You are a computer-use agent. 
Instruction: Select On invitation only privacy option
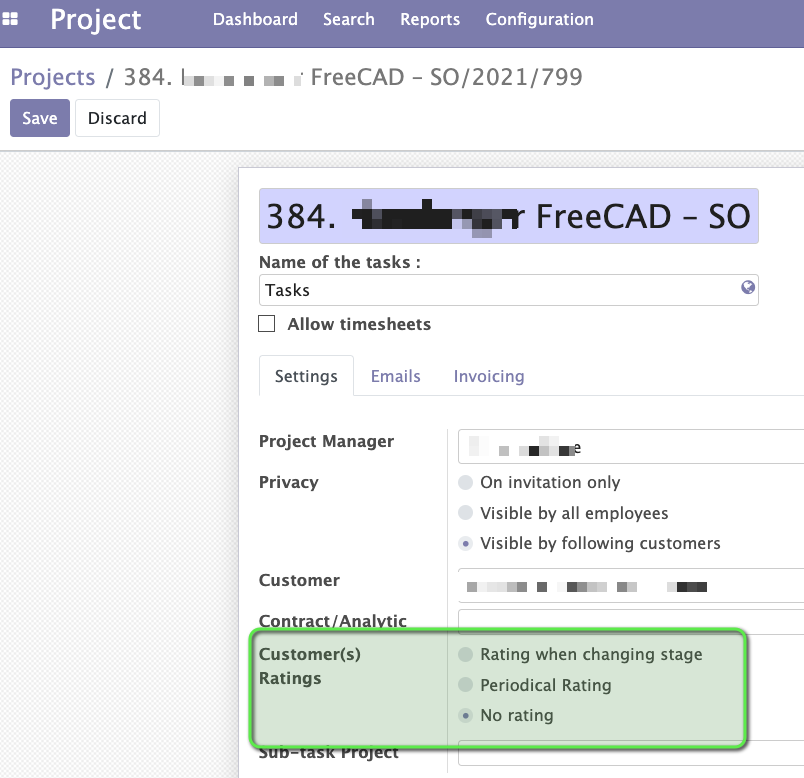pos(465,482)
